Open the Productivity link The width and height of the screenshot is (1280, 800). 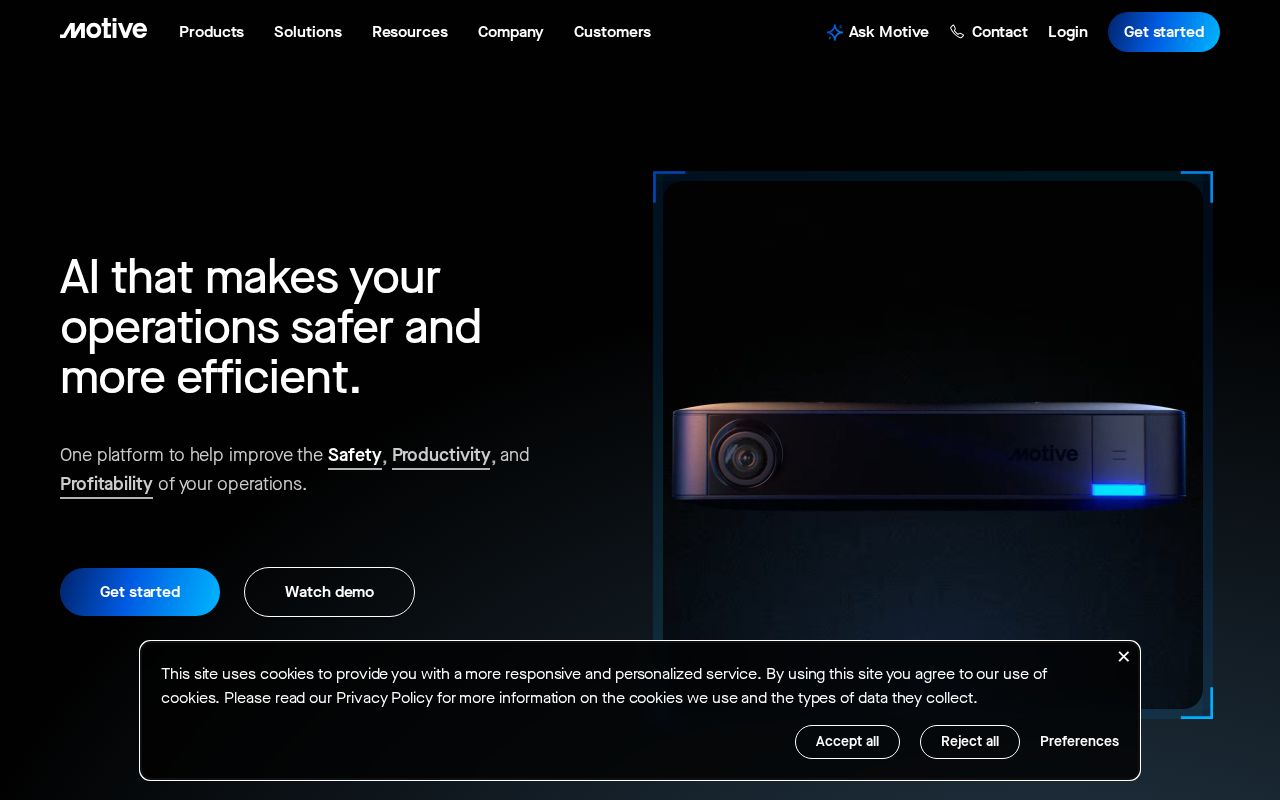(441, 455)
